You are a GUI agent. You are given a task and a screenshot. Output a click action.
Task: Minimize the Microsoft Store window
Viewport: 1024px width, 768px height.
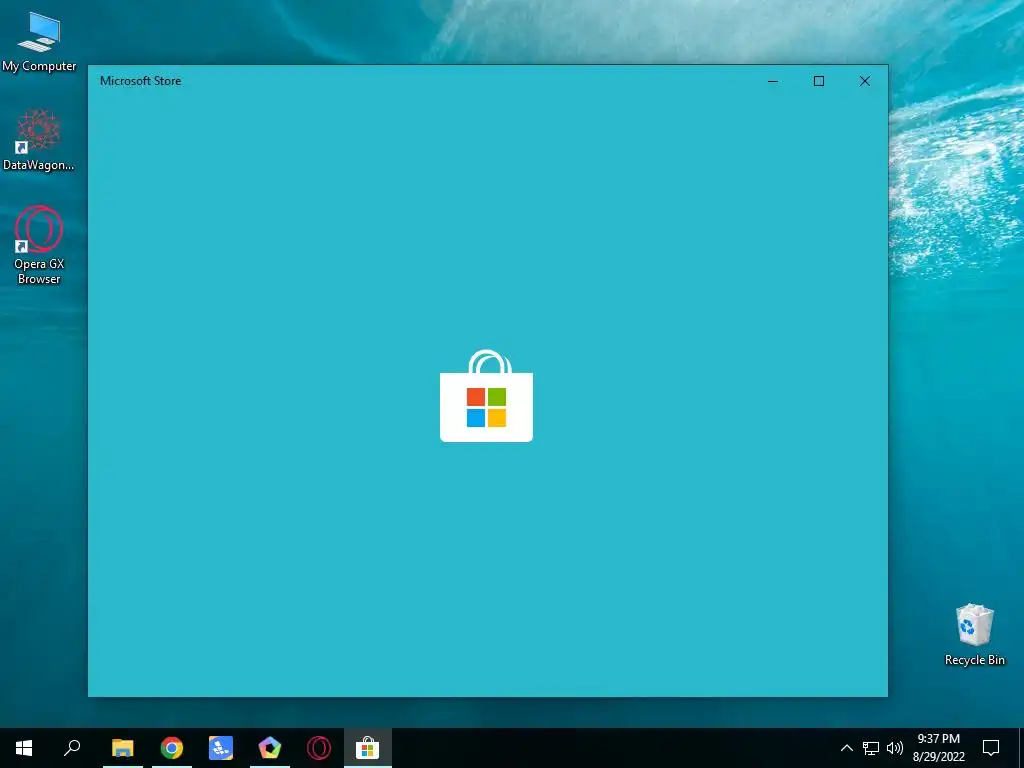[773, 81]
